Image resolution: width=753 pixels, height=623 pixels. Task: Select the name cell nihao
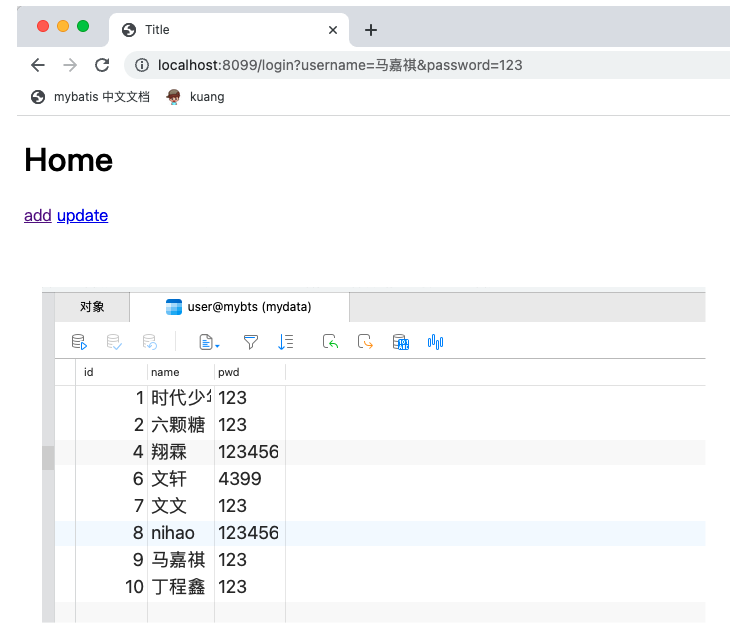pos(181,533)
